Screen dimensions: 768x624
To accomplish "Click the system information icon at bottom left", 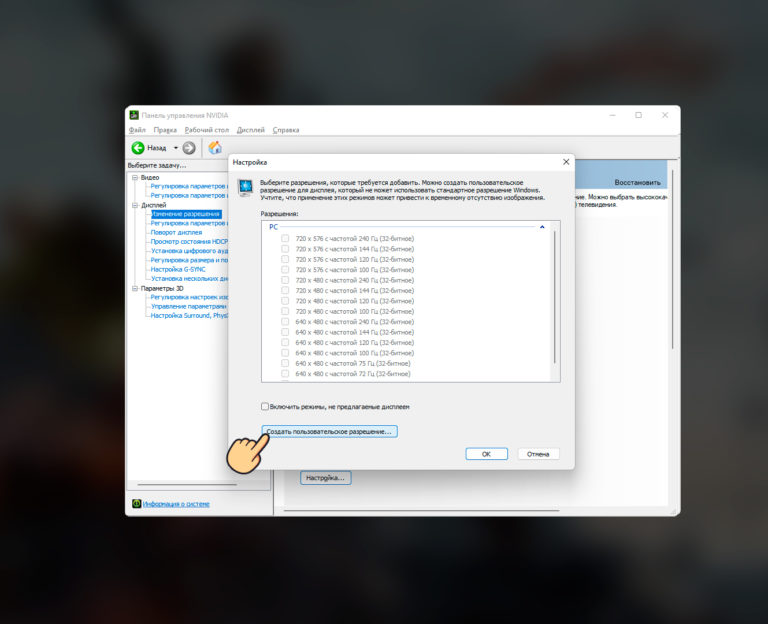I will tap(136, 504).
